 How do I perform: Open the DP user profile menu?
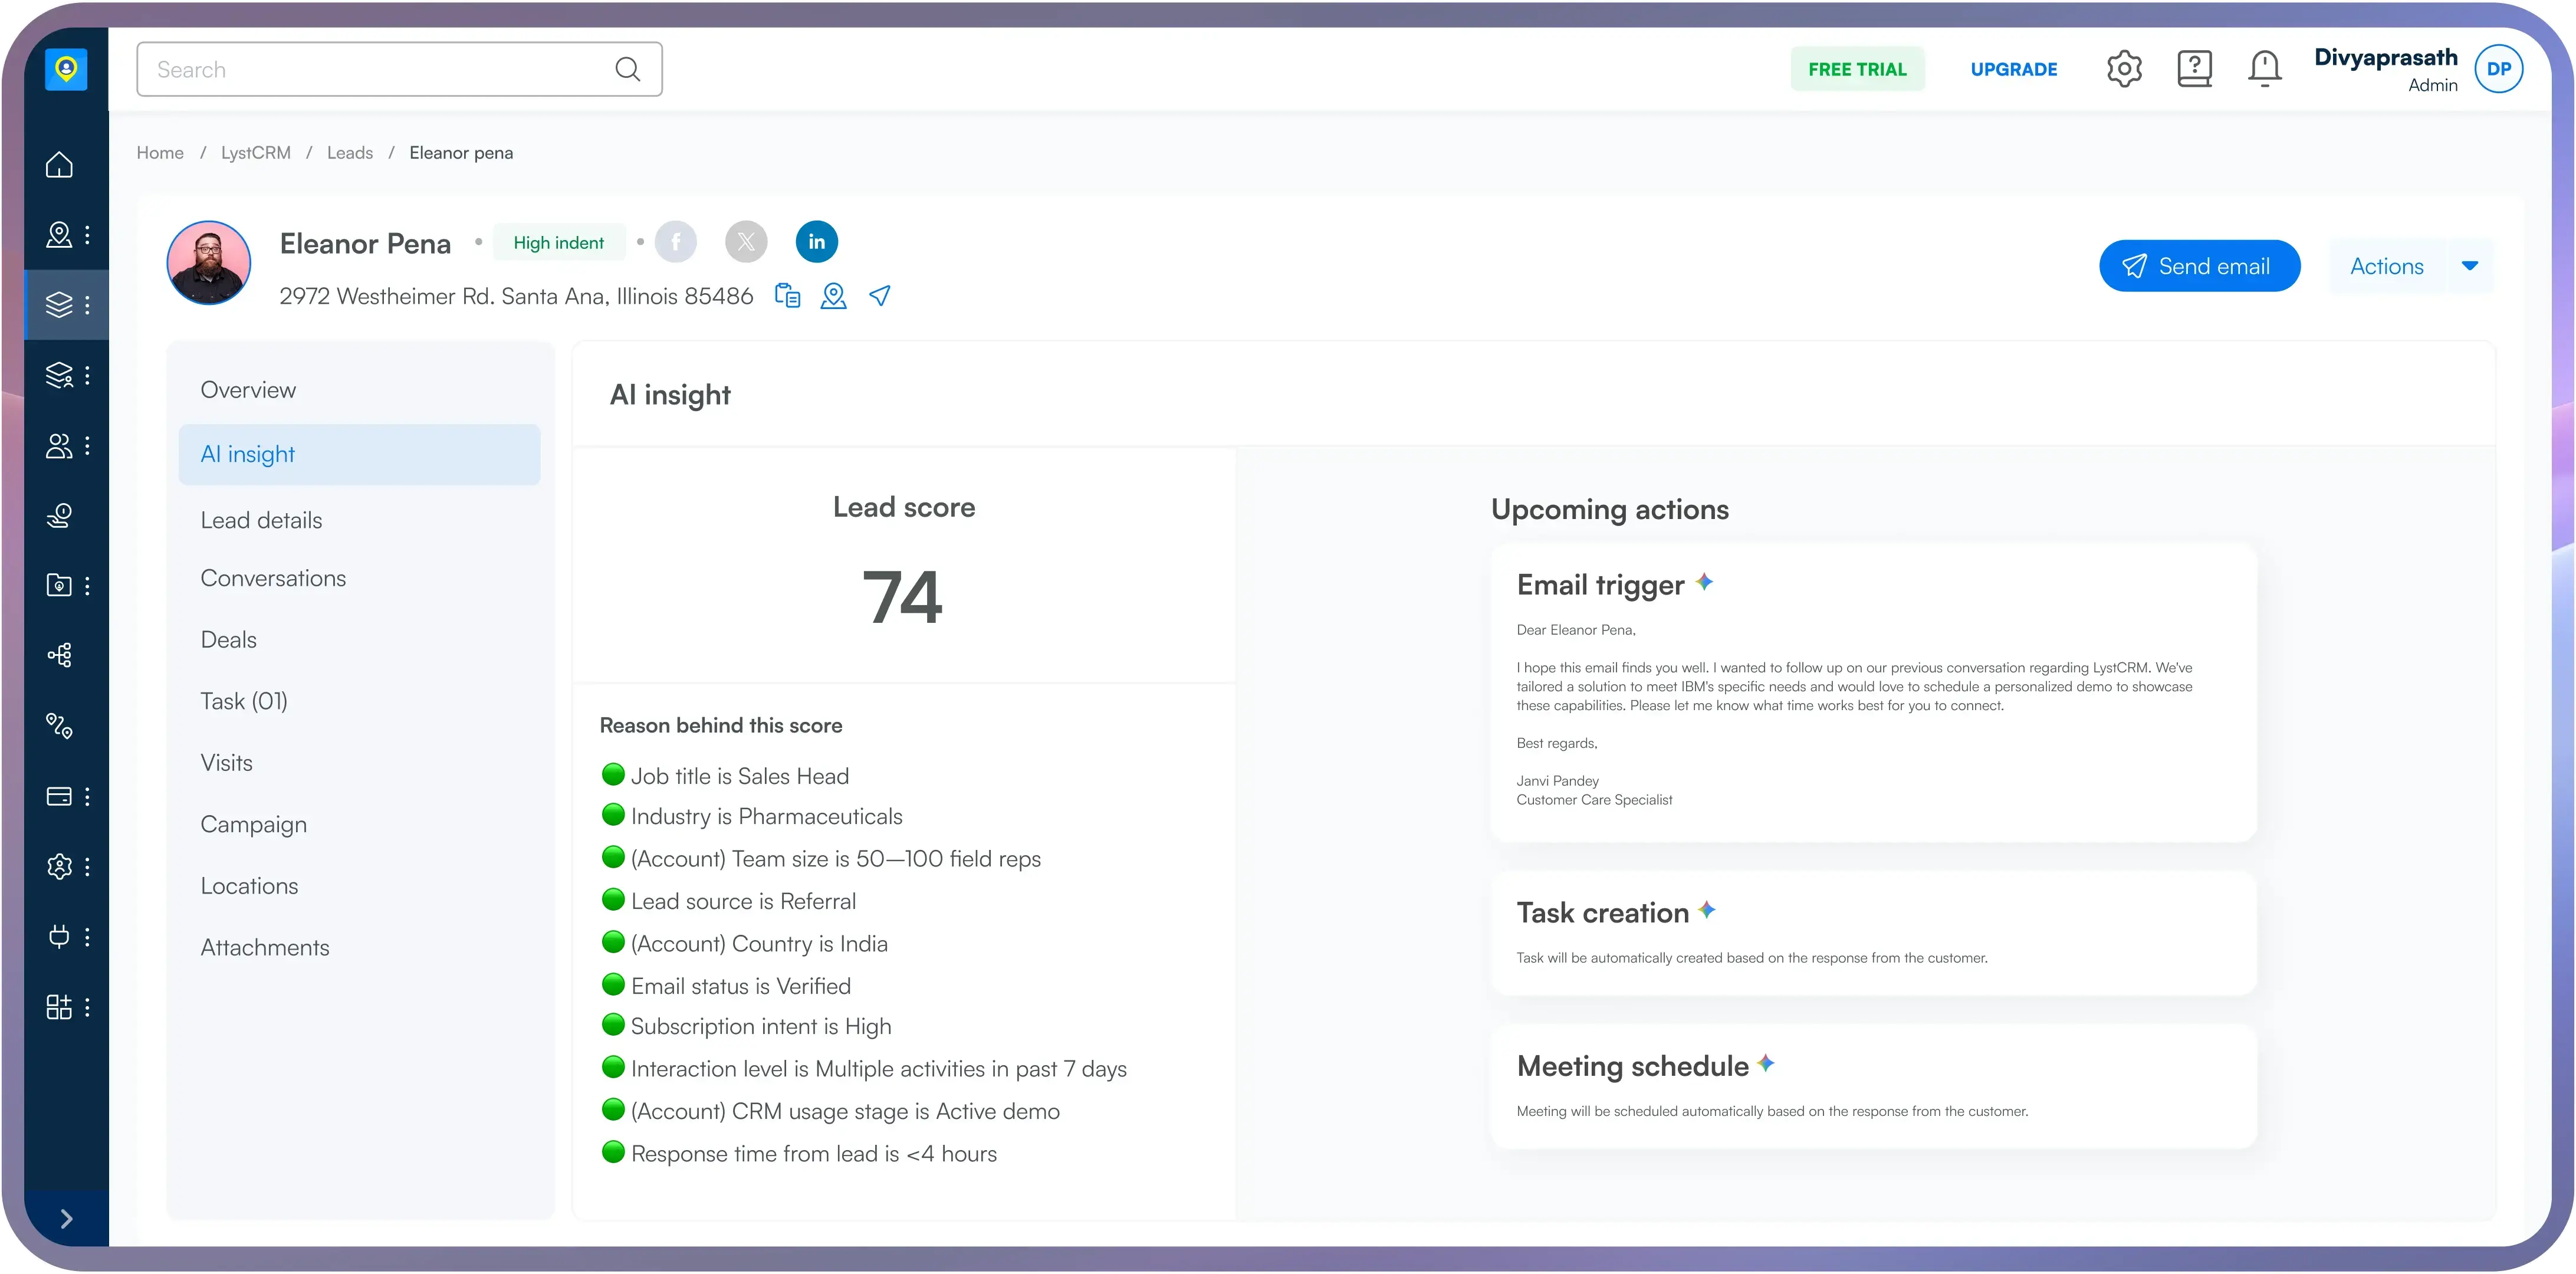click(2498, 69)
